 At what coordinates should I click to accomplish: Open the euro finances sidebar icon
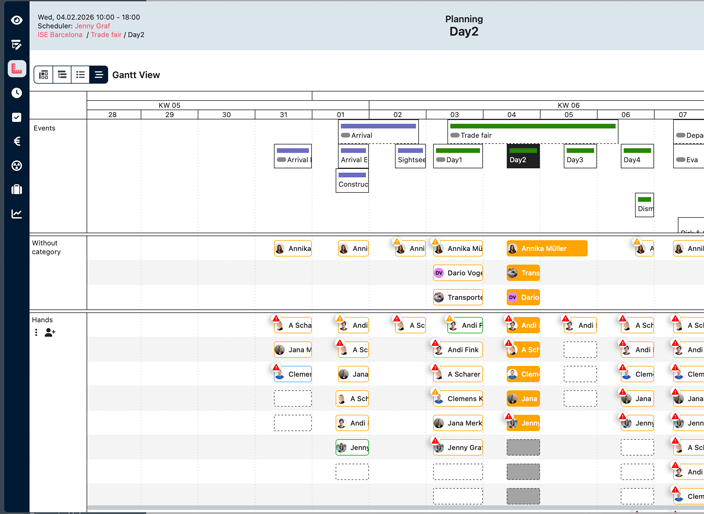coord(16,141)
